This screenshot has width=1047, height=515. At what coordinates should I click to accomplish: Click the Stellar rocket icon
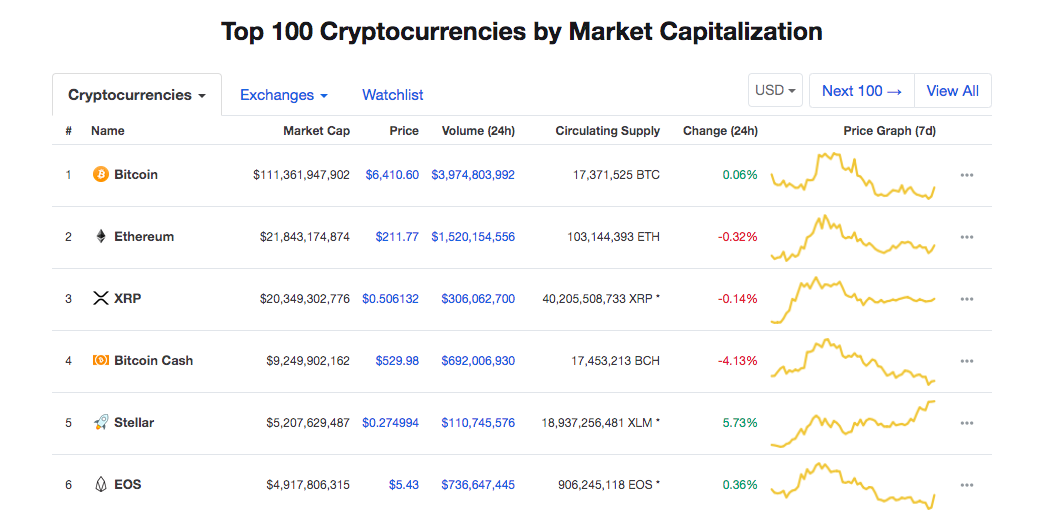100,423
